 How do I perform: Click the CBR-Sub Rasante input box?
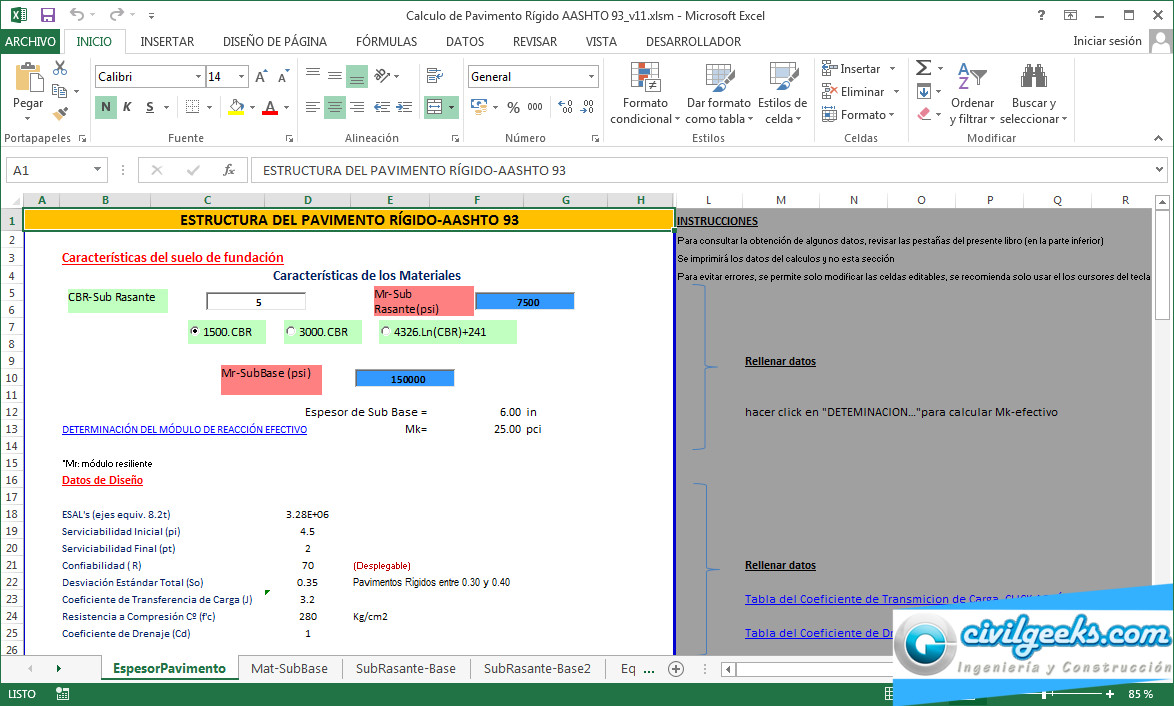[256, 301]
